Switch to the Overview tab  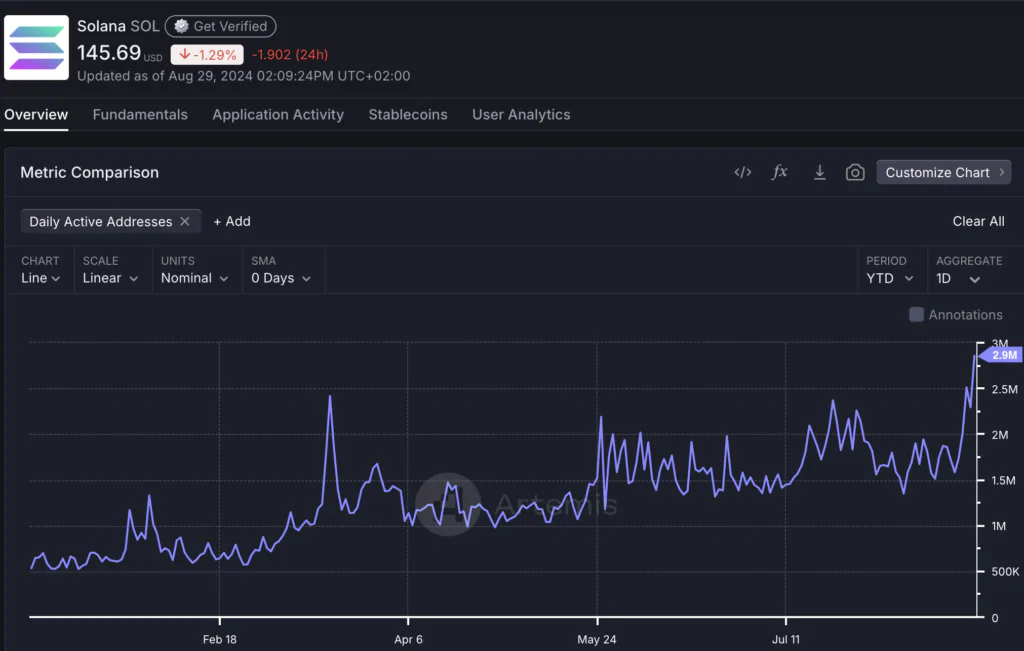[x=36, y=114]
